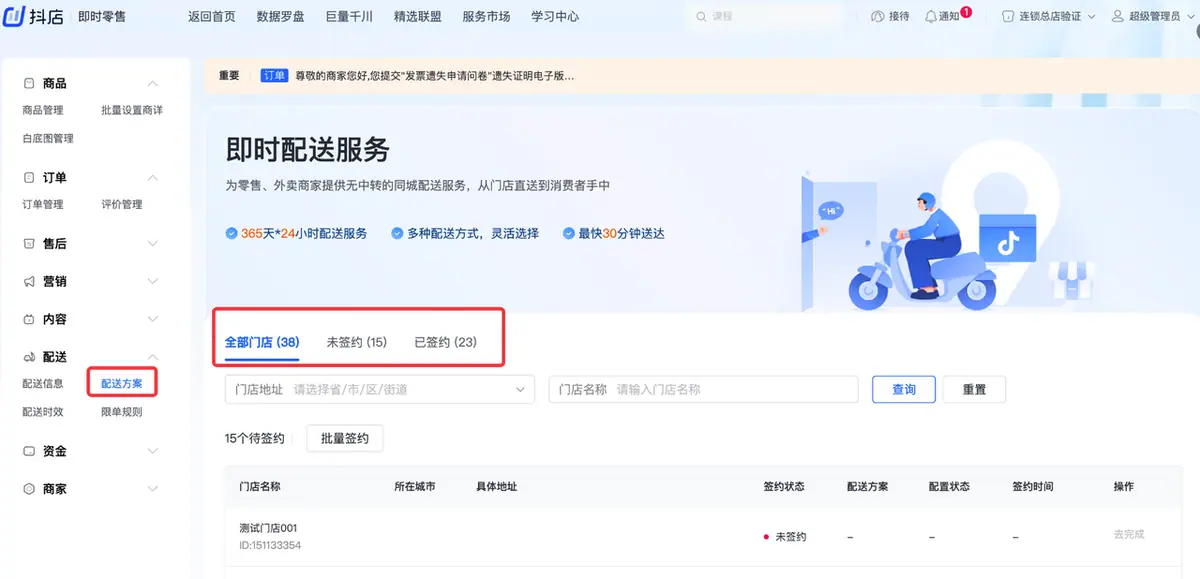Click the 商品 section icon in sidebar

(29, 84)
